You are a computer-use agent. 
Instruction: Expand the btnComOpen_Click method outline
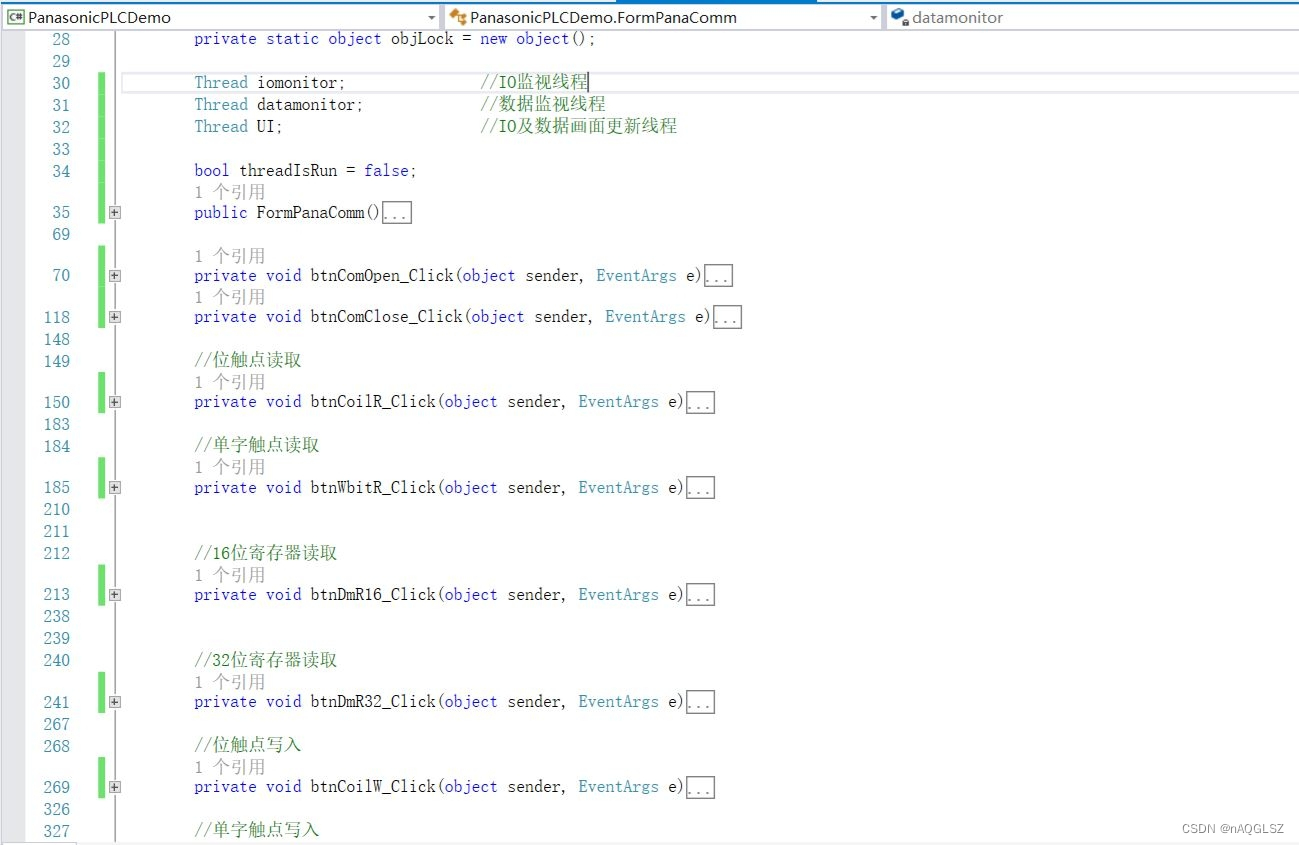(x=115, y=276)
